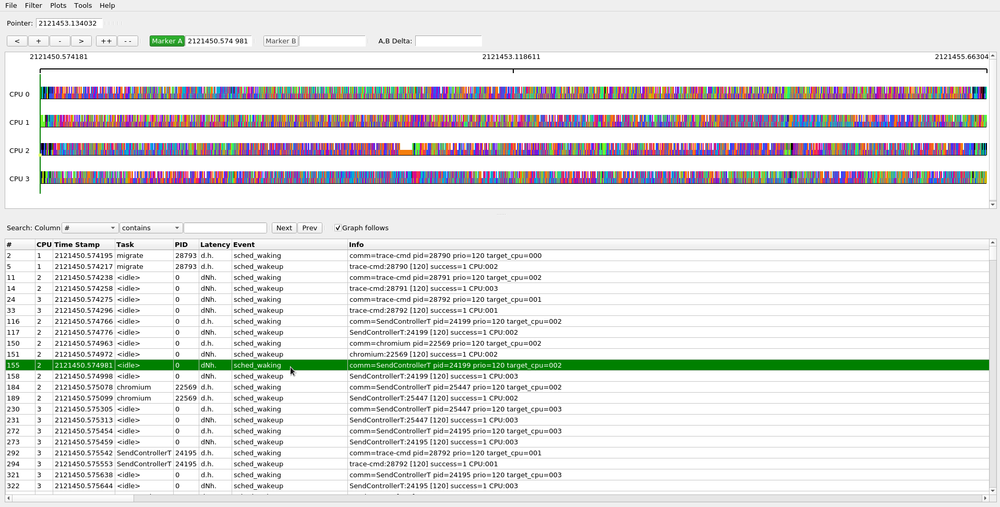The height and width of the screenshot is (507, 1000).
Task: Click the Pointer timestamp field
Action: click(69, 23)
